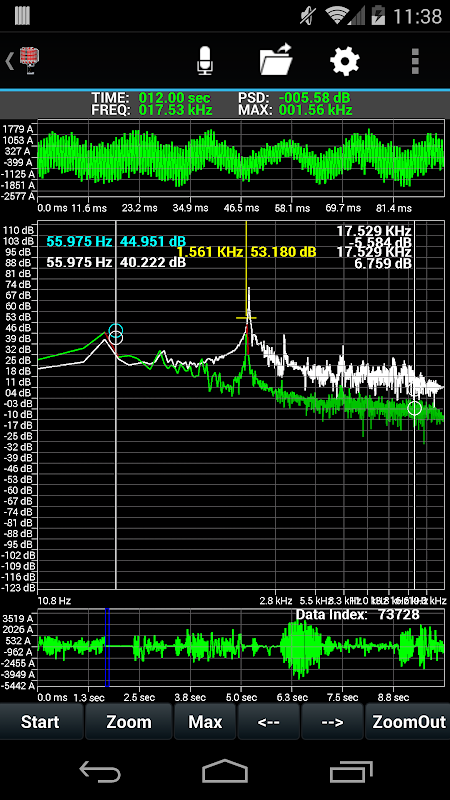Open the three-dot overflow menu
Viewport: 450px width, 800px height.
click(x=415, y=61)
